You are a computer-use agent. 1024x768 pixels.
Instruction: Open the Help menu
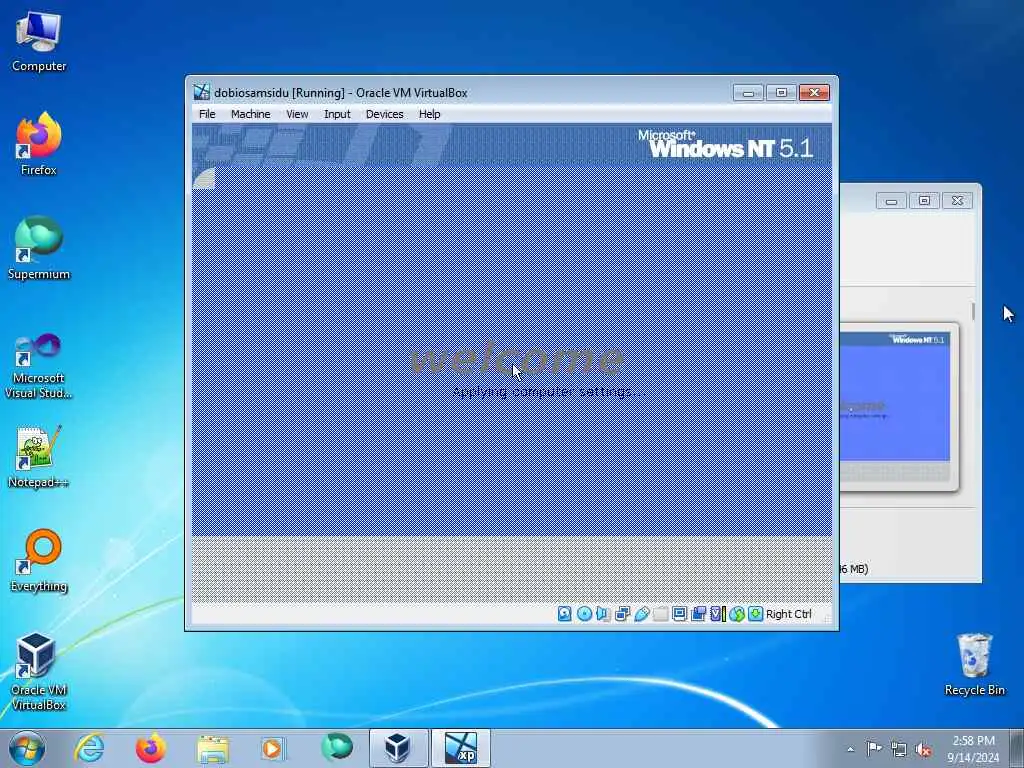tap(430, 114)
